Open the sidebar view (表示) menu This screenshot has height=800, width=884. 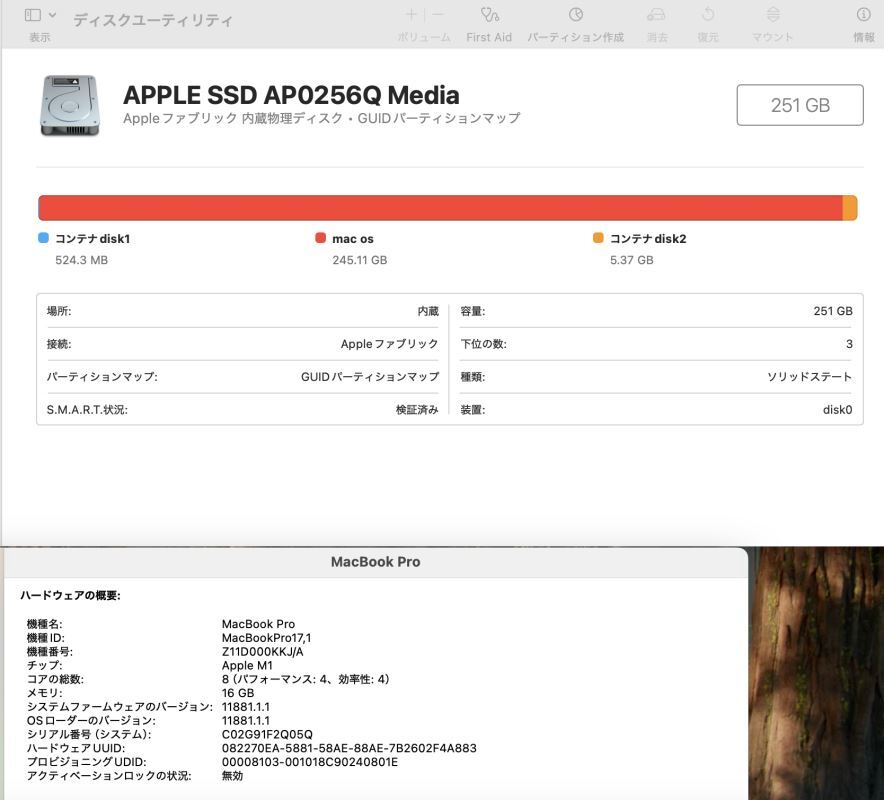[x=39, y=15]
